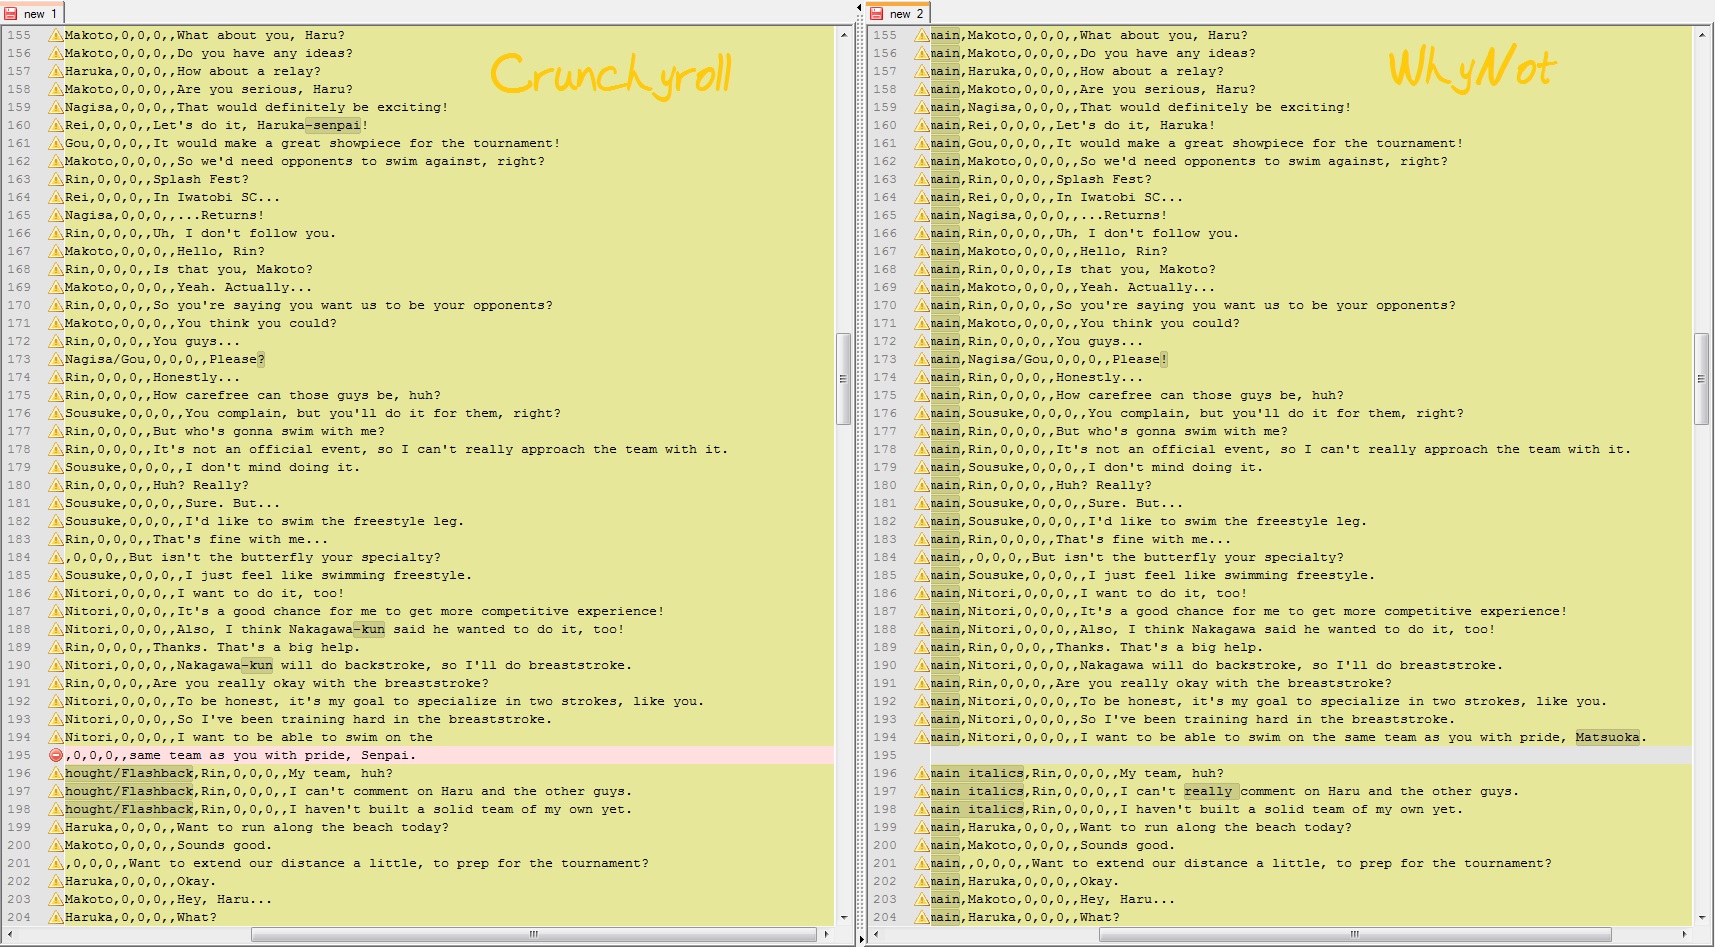Viewport: 1715px width, 947px height.
Task: Click the file icon on the 'new 2' tab
Action: click(x=877, y=13)
